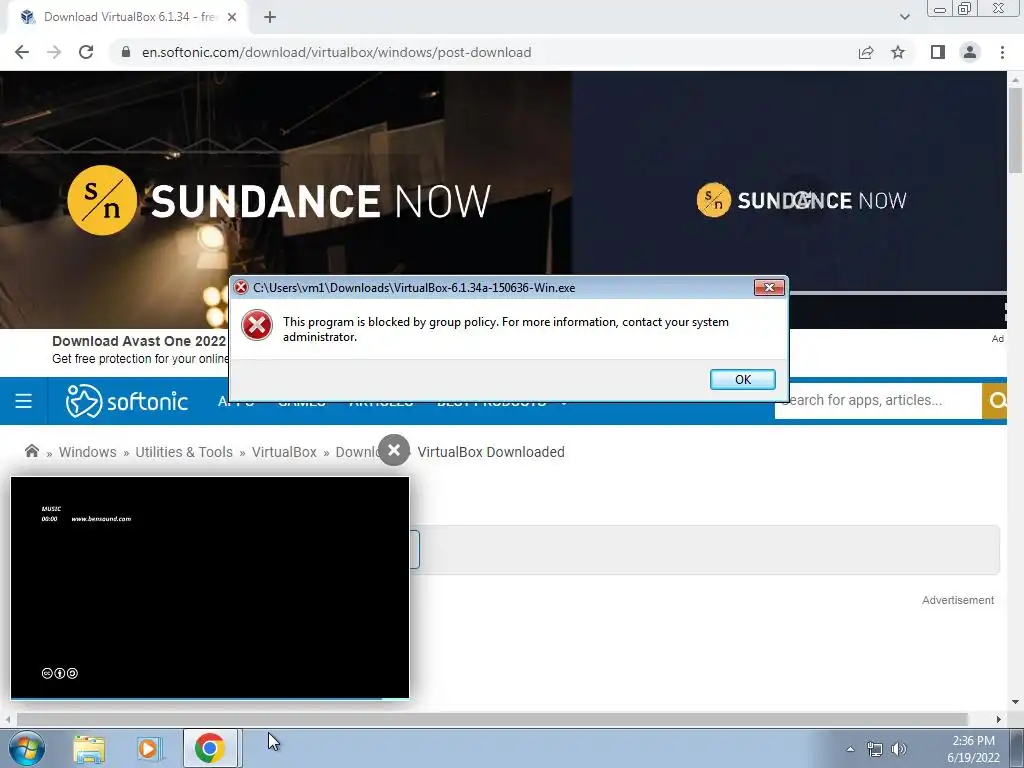
Task: Open the Softonic hamburger menu
Action: [x=24, y=400]
